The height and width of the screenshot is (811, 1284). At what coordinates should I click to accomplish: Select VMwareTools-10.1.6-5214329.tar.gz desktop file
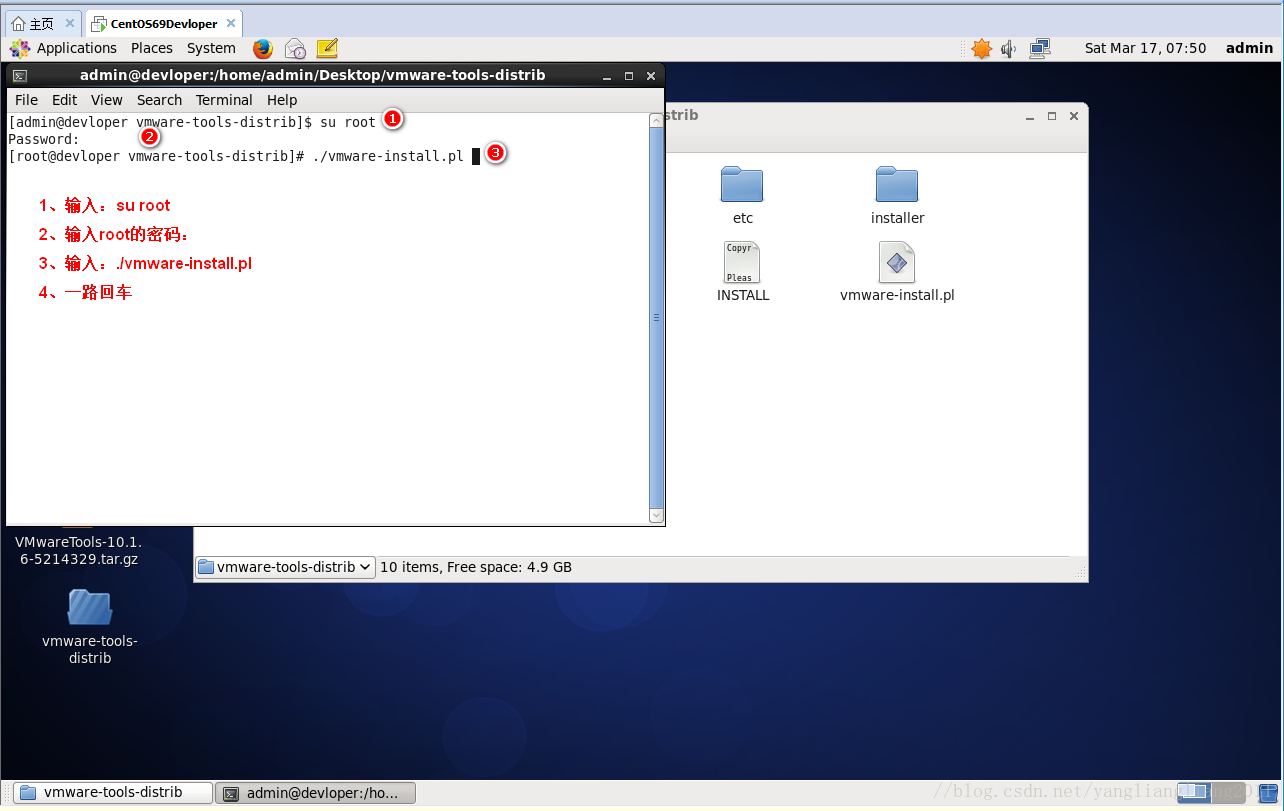click(x=78, y=549)
